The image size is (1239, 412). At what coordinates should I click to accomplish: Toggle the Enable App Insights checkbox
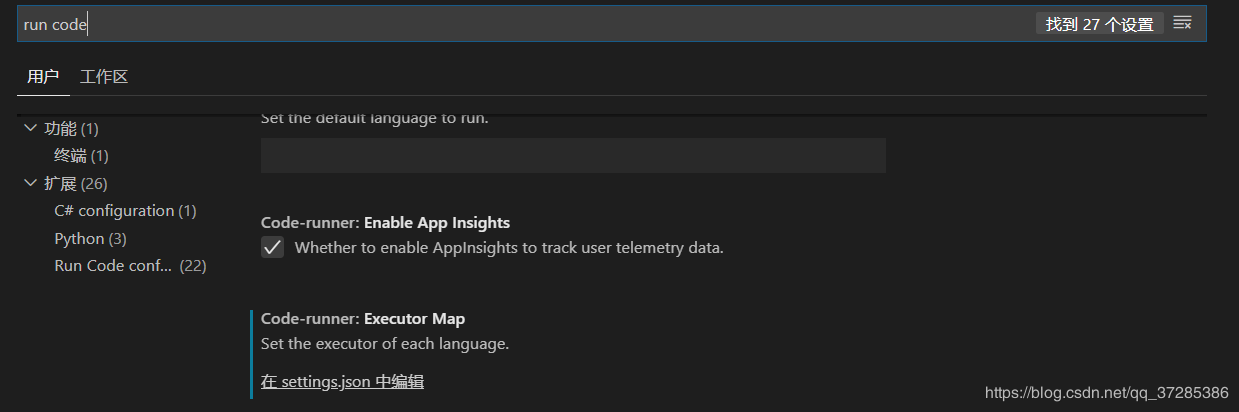(x=273, y=247)
